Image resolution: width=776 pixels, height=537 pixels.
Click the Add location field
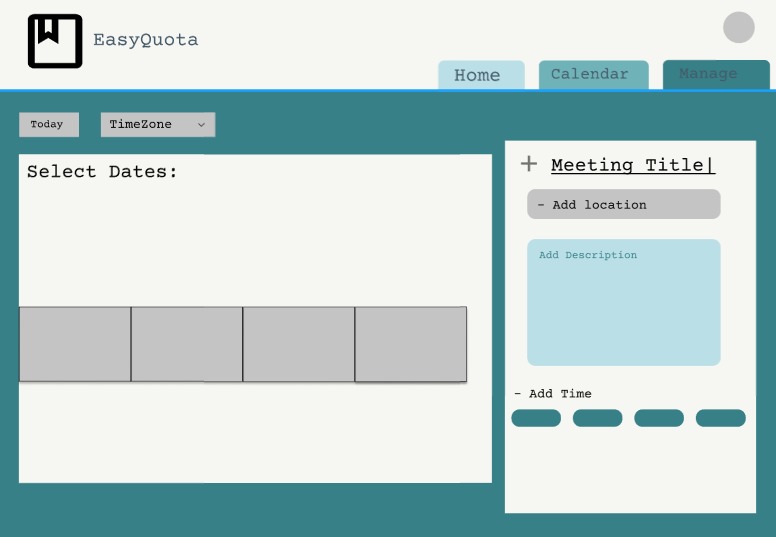(624, 204)
